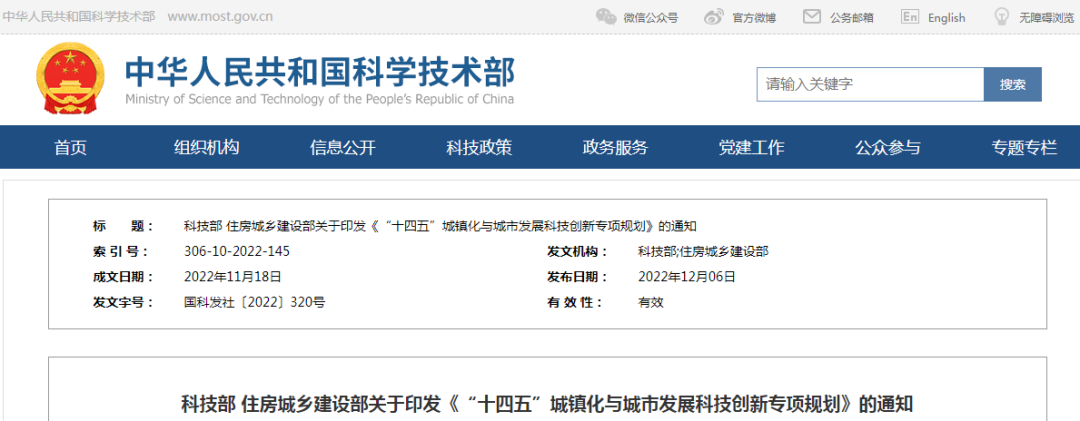The height and width of the screenshot is (421, 1080).
Task: Click the keyword search input field
Action: (x=870, y=85)
